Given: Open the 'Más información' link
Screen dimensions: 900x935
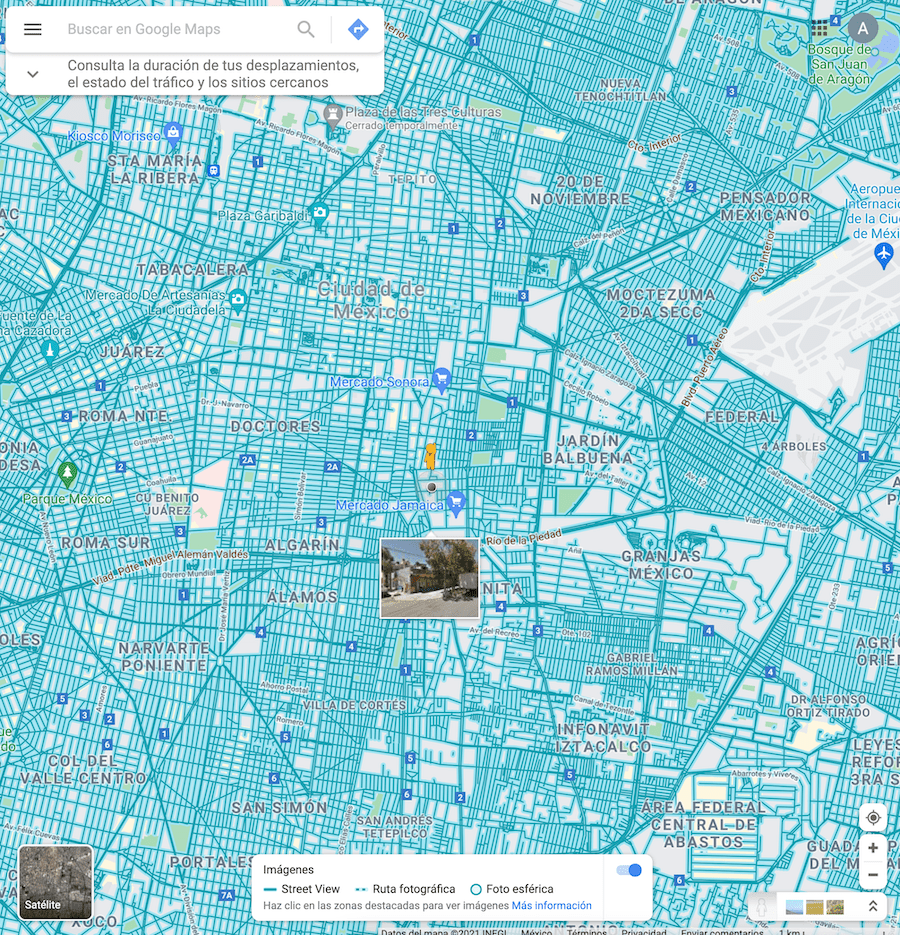Looking at the screenshot, I should tap(552, 905).
